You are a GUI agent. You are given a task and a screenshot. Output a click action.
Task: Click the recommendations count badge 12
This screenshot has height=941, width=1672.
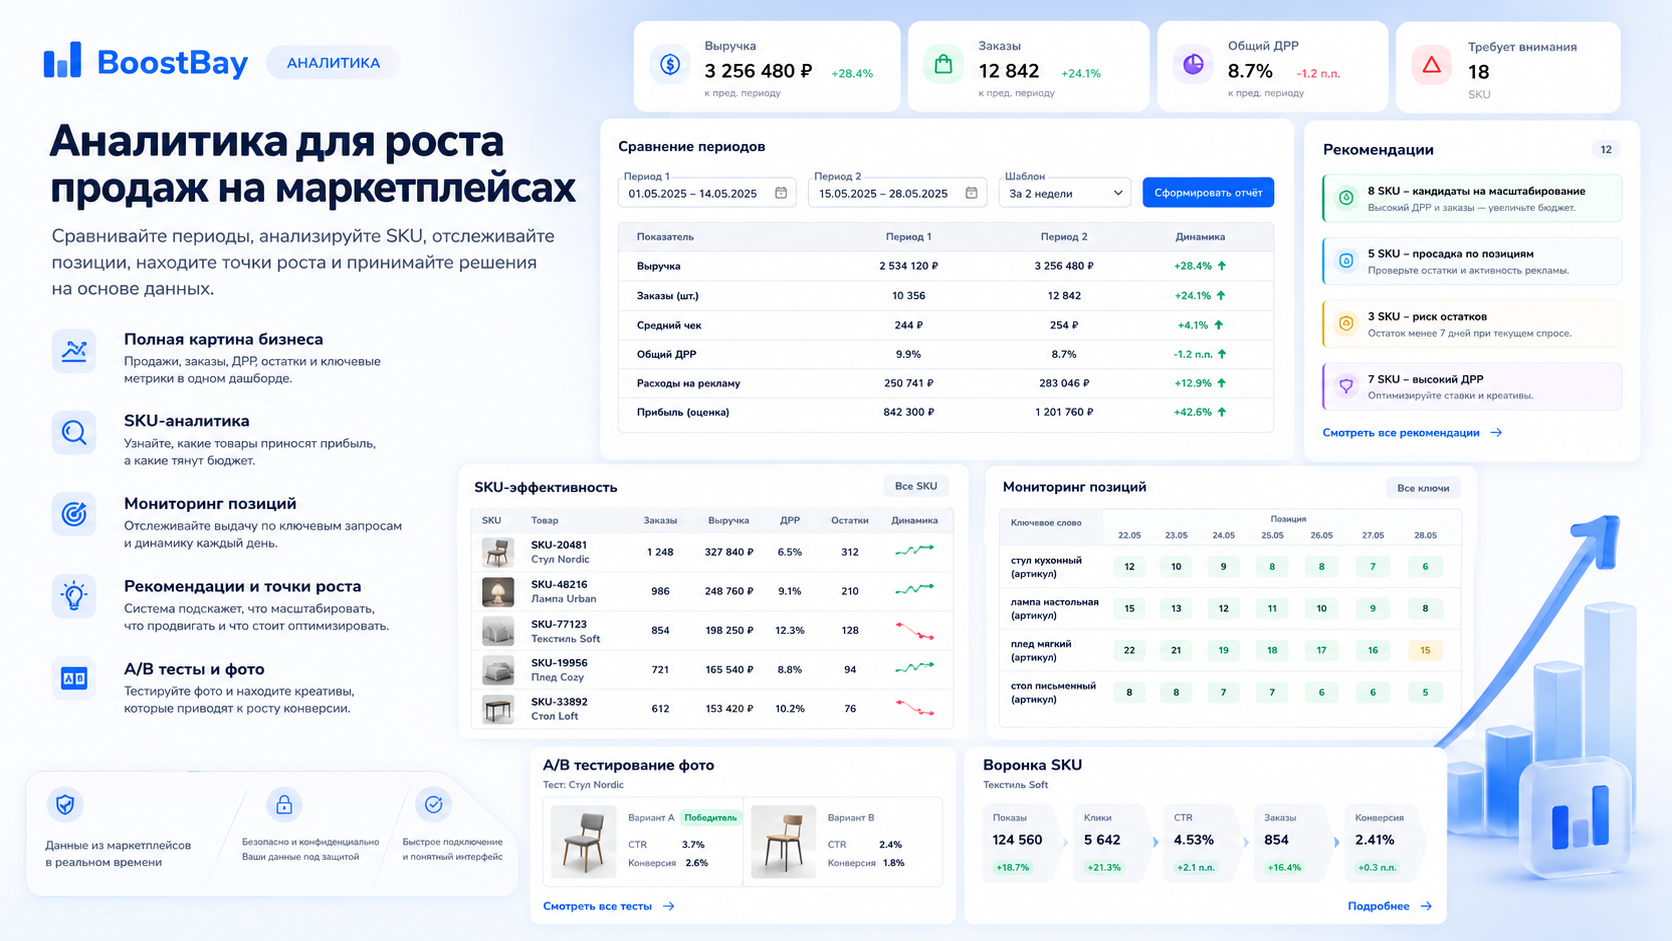(x=1606, y=149)
